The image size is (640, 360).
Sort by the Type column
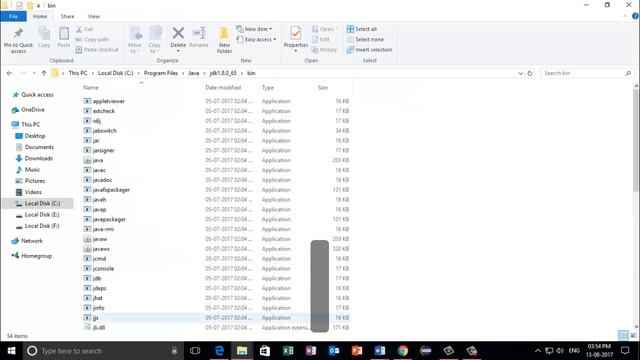(268, 88)
